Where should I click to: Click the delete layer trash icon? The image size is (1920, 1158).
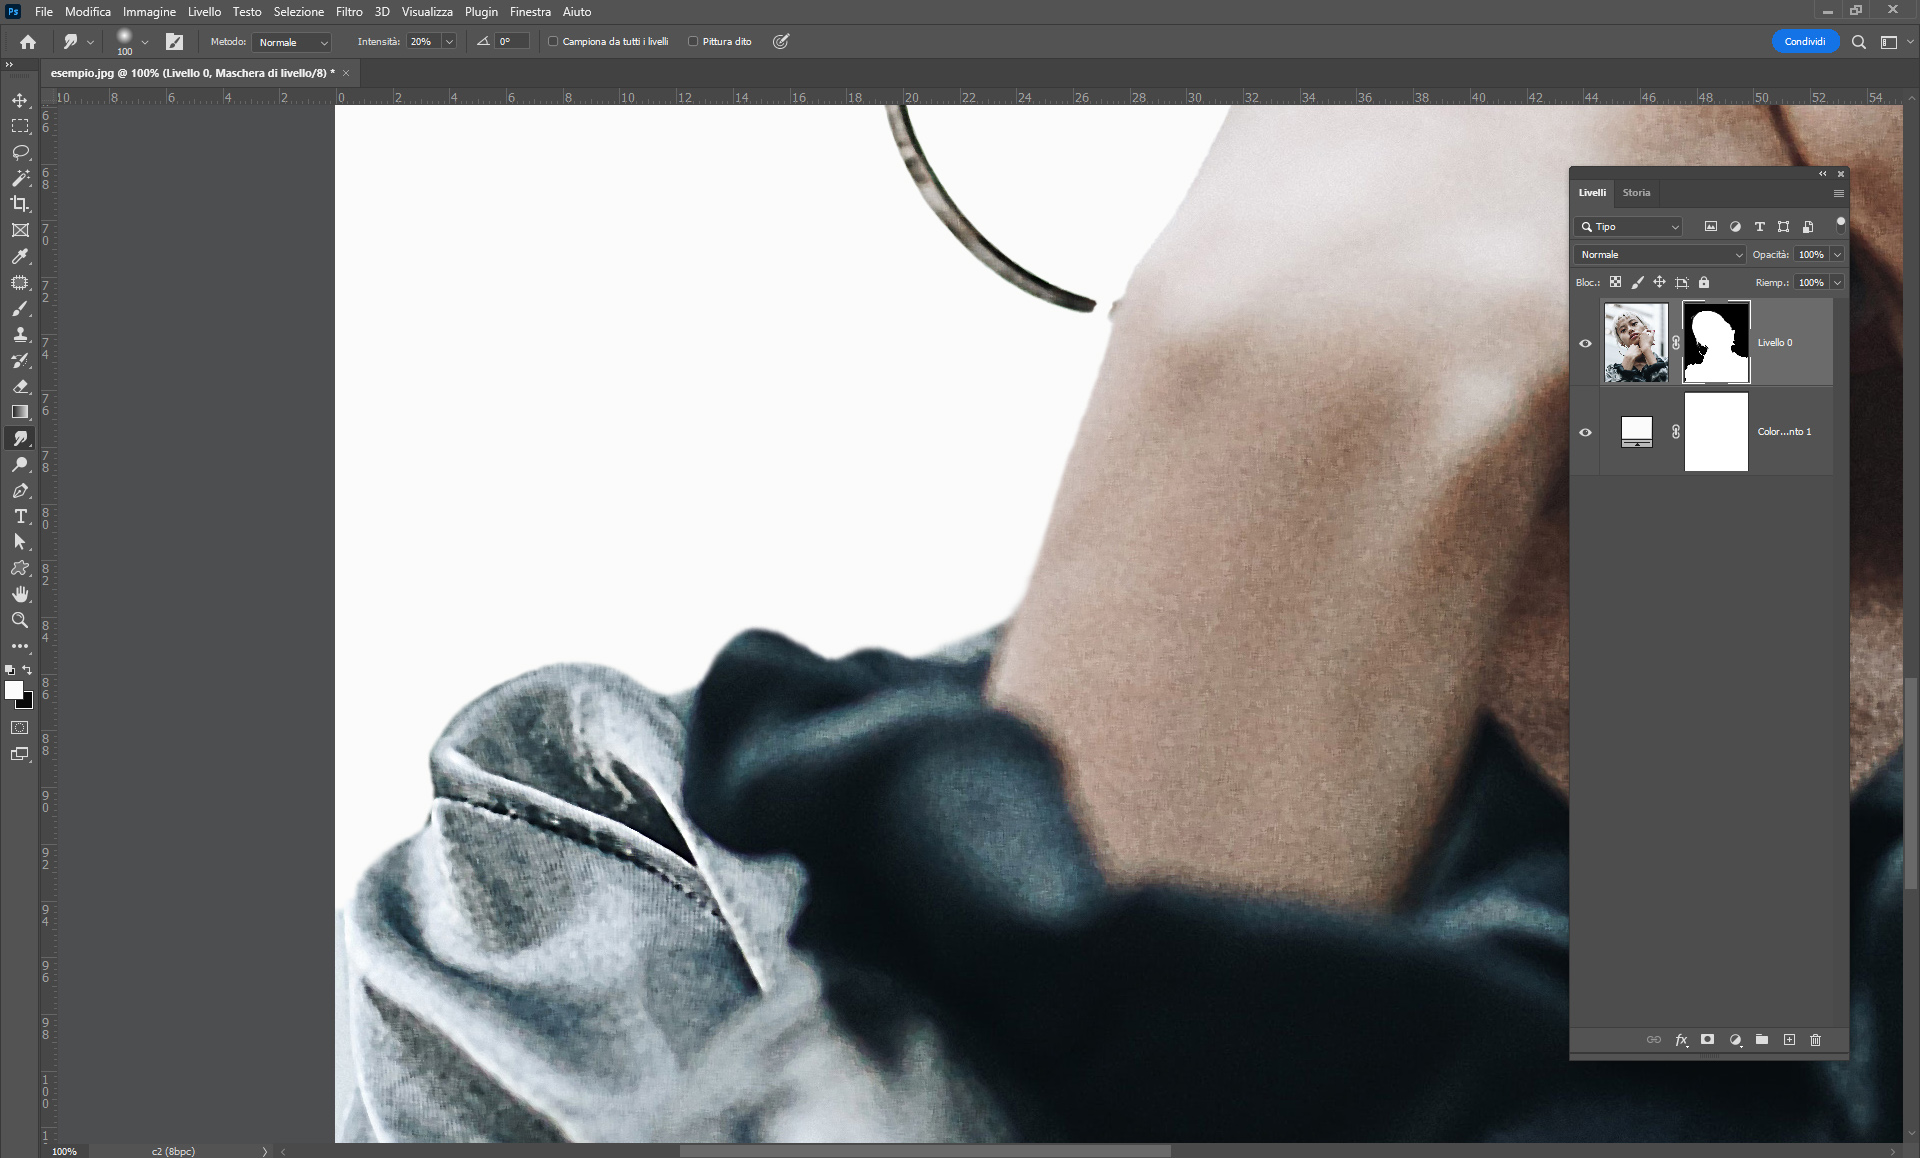pos(1816,1040)
